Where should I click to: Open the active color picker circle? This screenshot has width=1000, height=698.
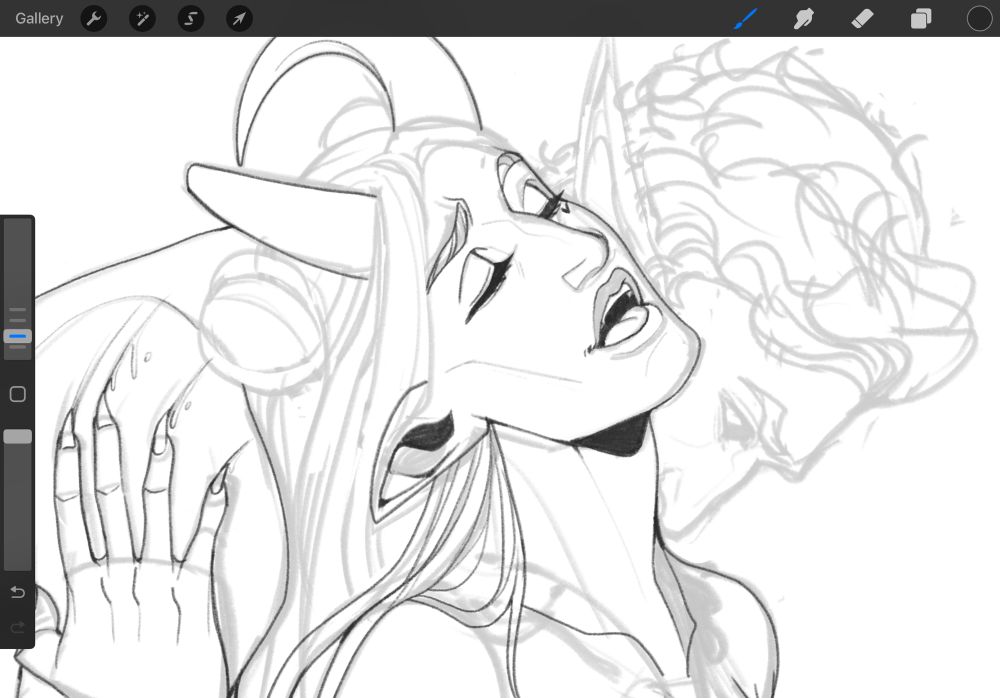979,19
